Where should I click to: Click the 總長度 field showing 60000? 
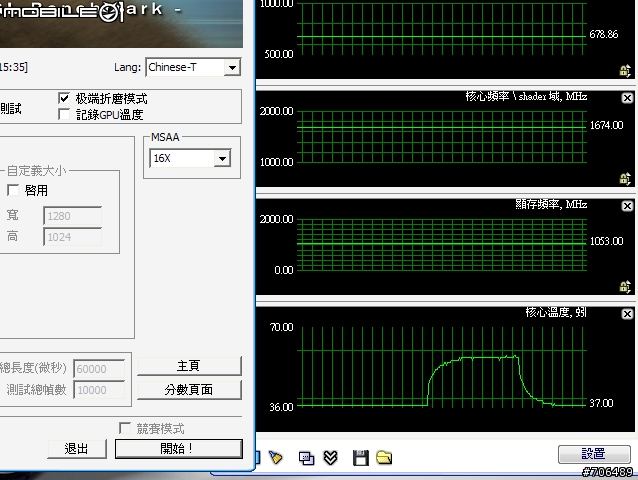click(x=99, y=369)
